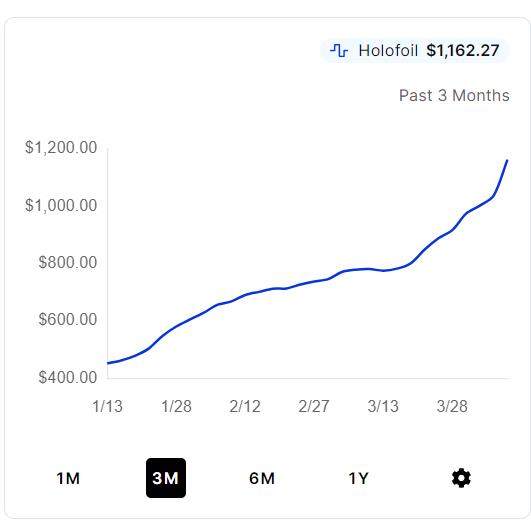
Task: Click the 3/28 date axis label
Action: (x=452, y=406)
